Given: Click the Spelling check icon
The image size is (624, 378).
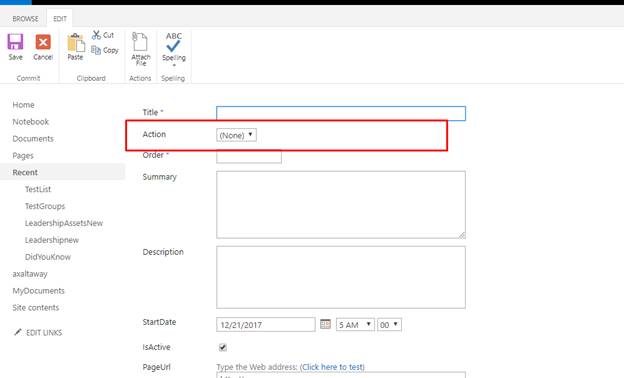Looking at the screenshot, I should [174, 42].
